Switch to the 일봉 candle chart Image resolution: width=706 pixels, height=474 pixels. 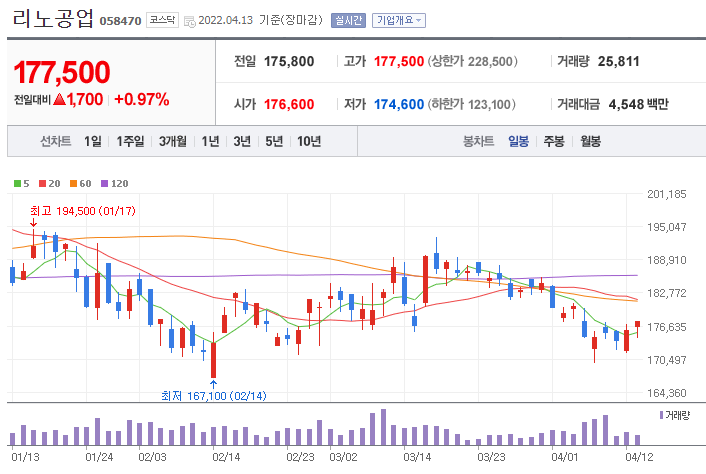click(518, 141)
